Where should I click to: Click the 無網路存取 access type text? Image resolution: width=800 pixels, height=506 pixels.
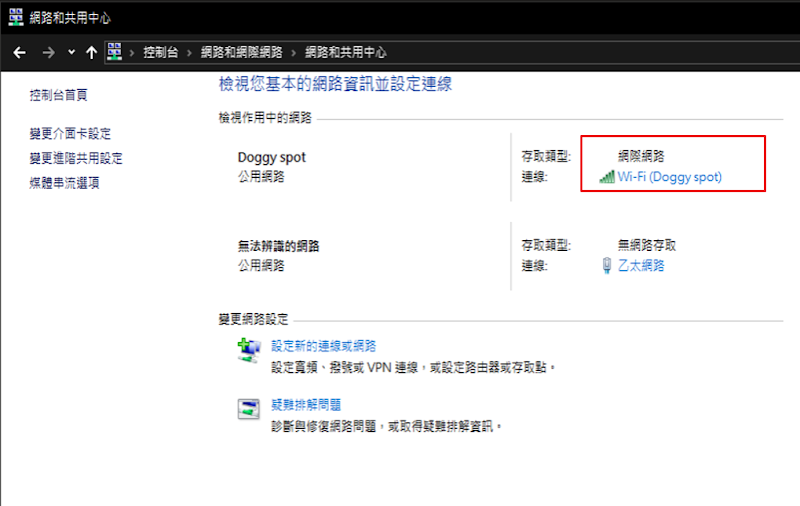[647, 245]
